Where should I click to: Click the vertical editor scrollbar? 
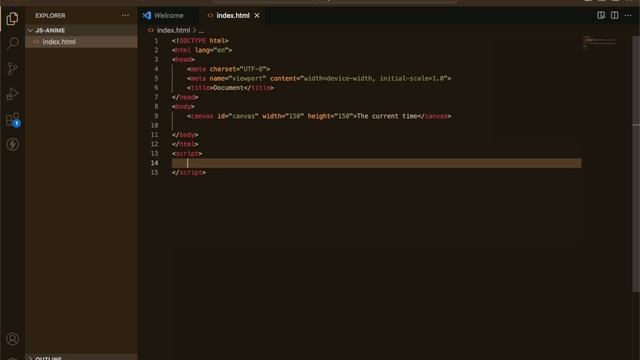[x=636, y=163]
